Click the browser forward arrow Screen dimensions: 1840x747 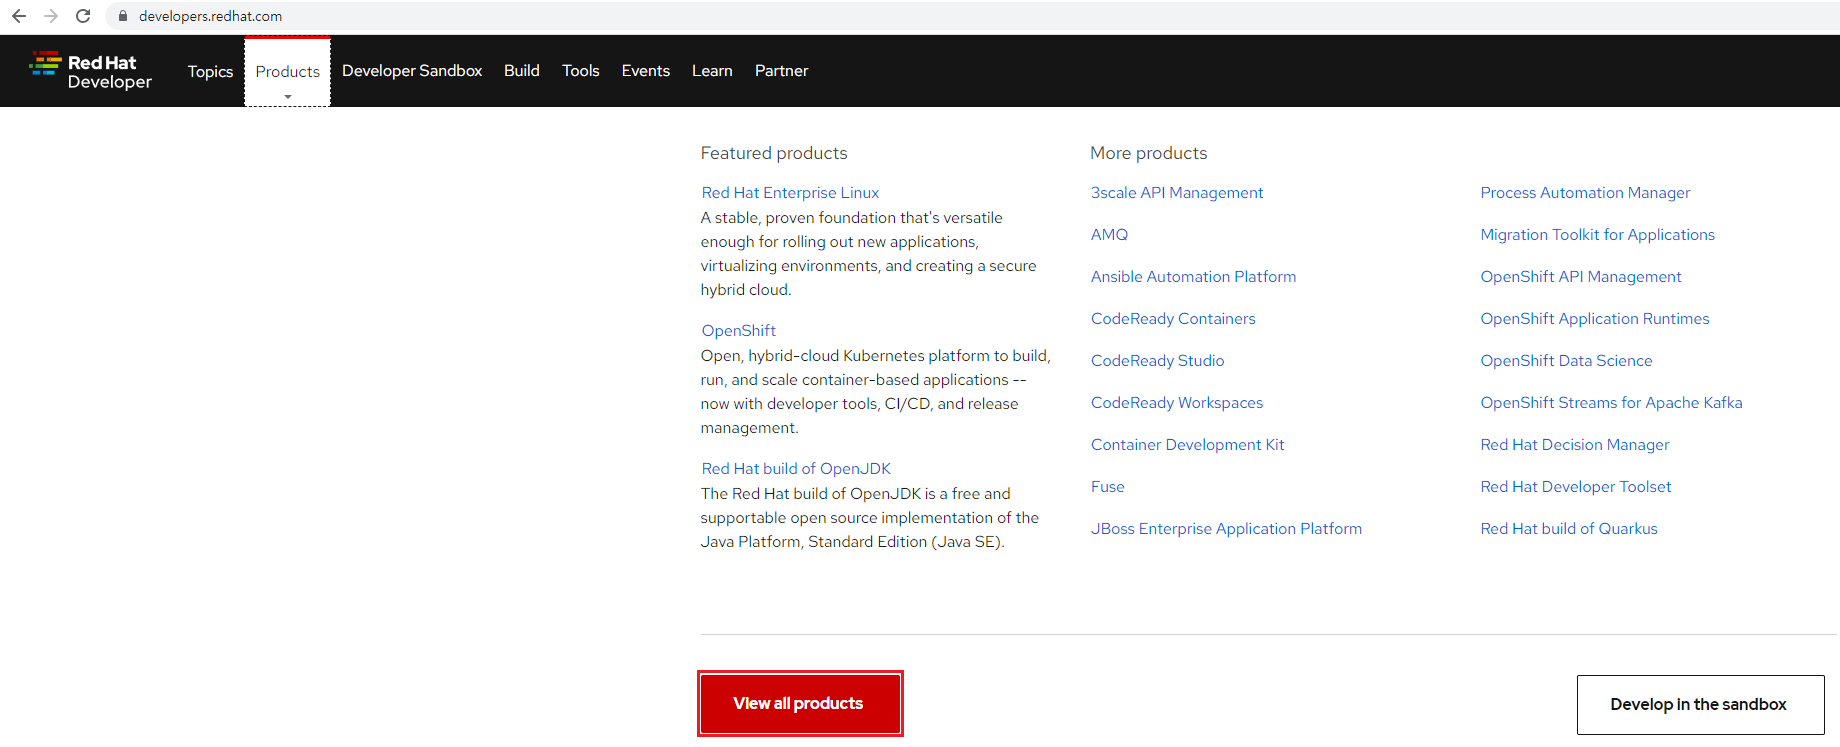pos(51,16)
